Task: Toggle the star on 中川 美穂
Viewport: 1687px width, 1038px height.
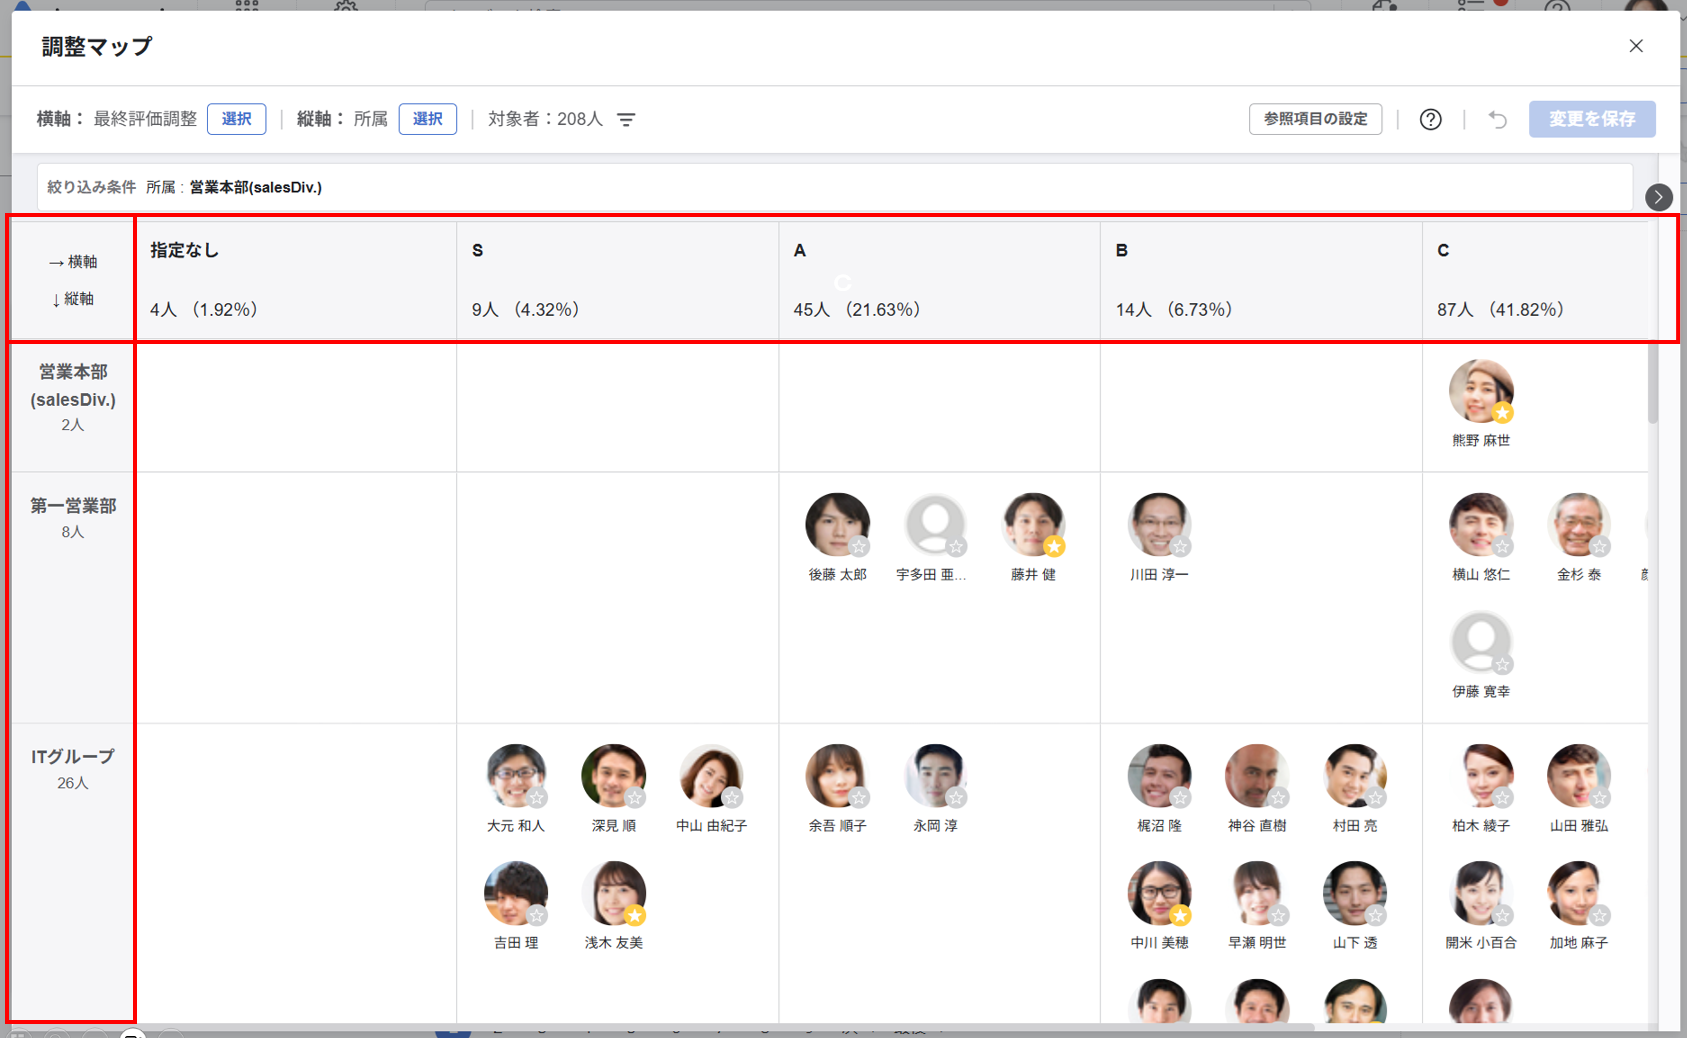Action: [x=1180, y=915]
